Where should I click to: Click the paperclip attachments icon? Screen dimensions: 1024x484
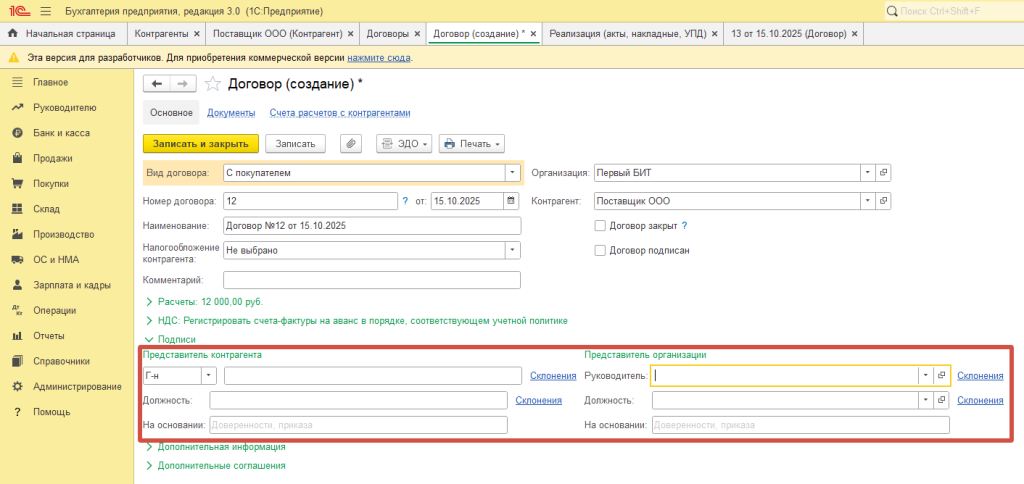click(351, 144)
